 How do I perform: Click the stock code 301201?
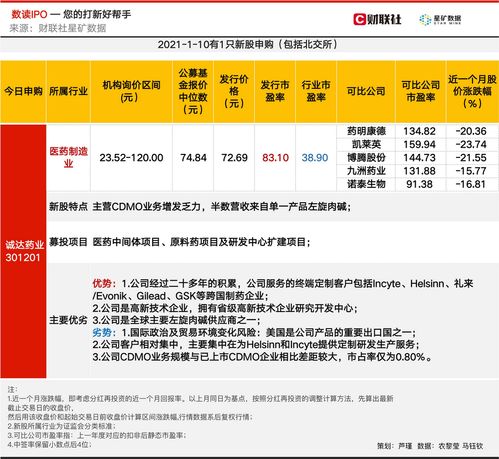(x=23, y=257)
